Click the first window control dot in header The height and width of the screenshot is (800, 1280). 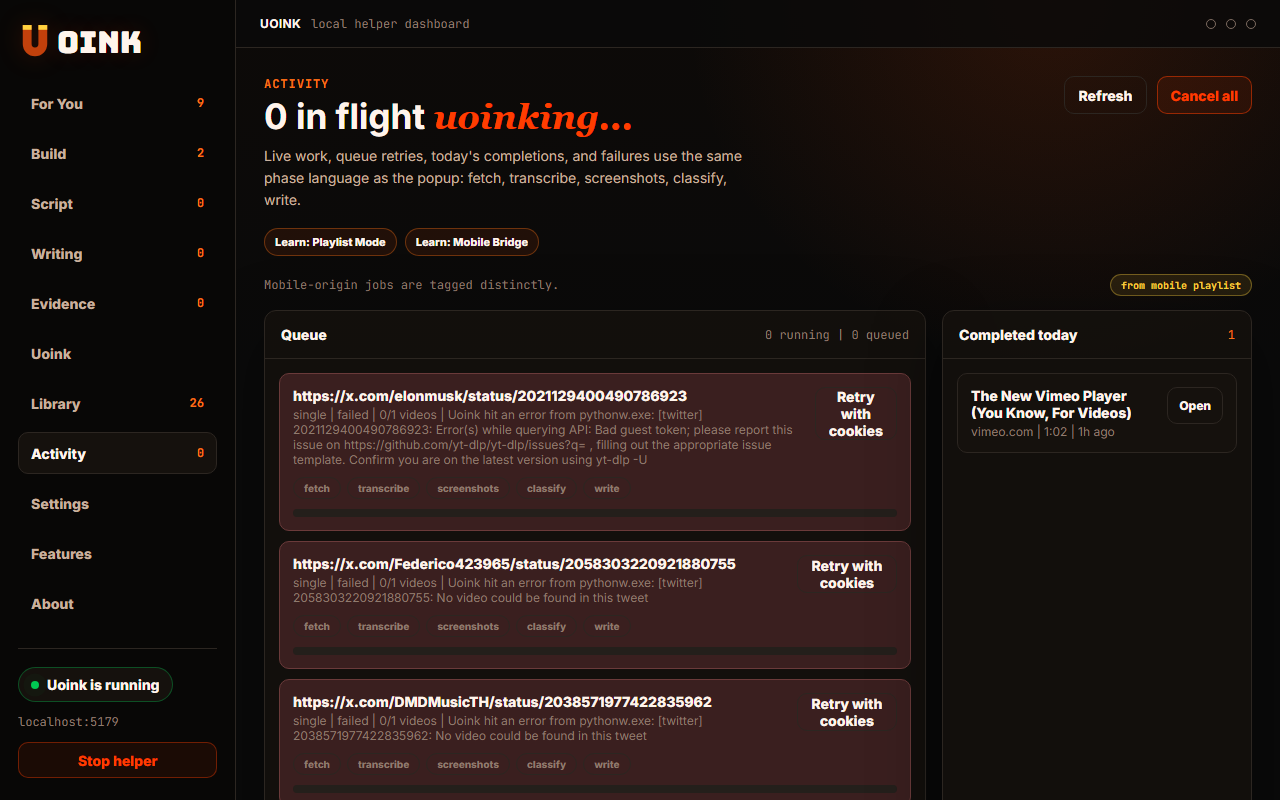pos(1211,24)
